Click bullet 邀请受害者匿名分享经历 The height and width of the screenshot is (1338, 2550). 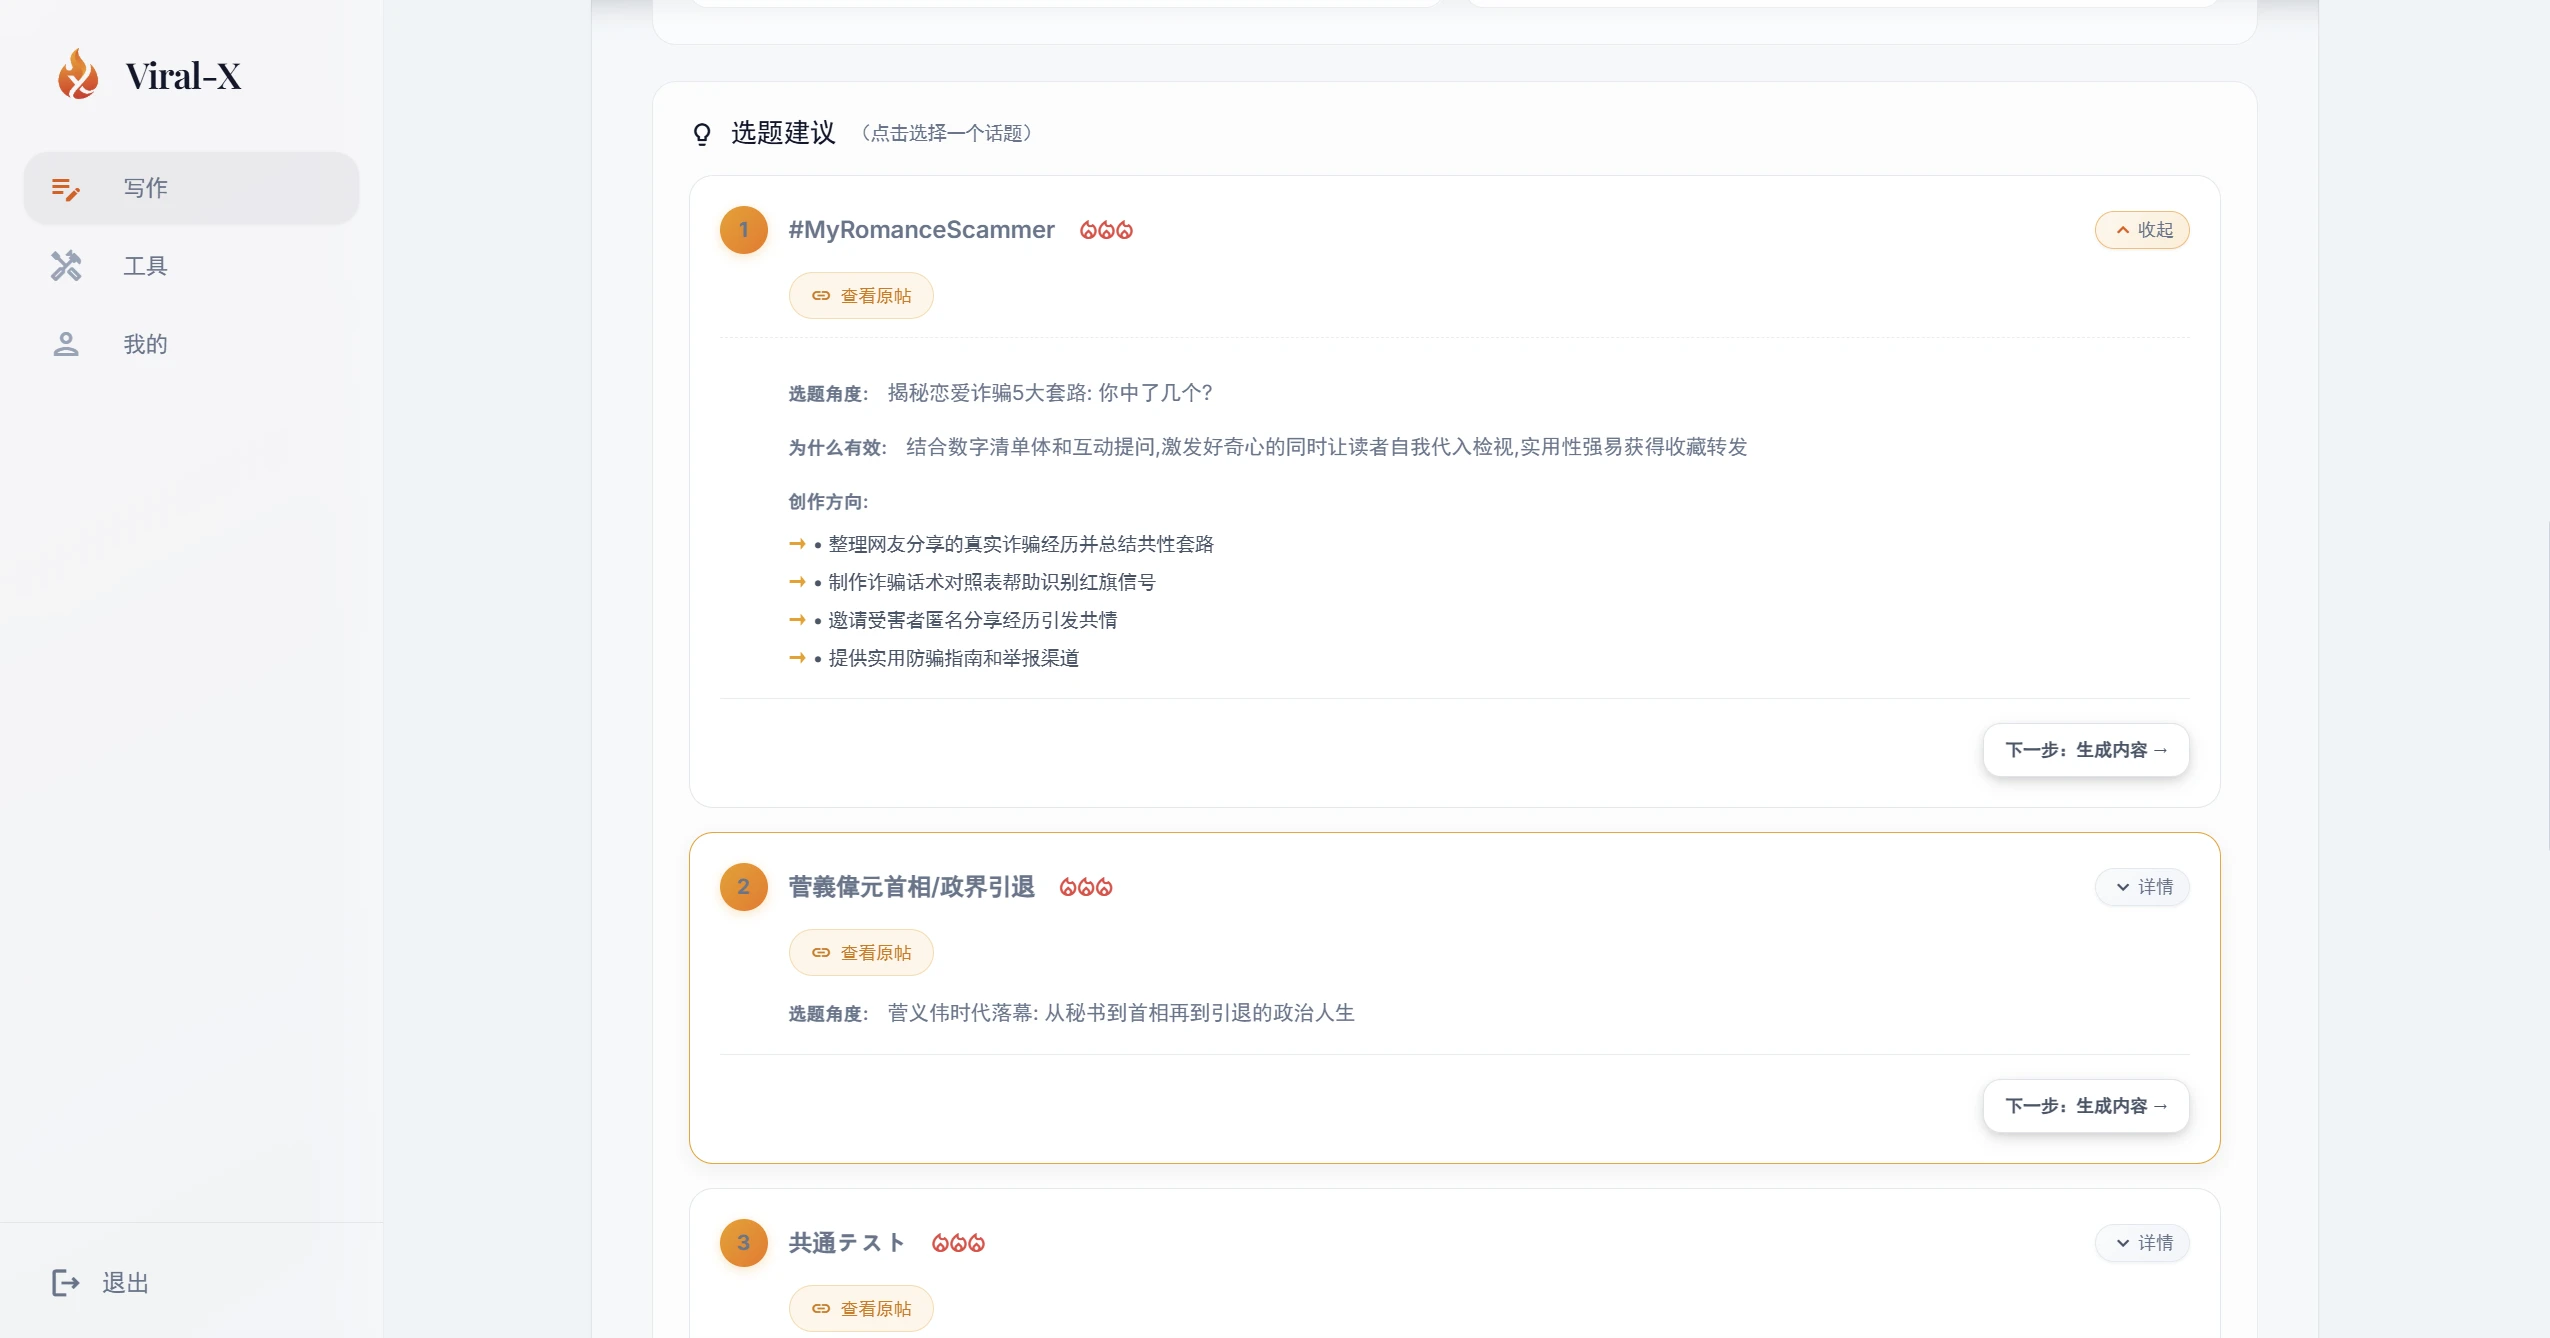pos(973,620)
